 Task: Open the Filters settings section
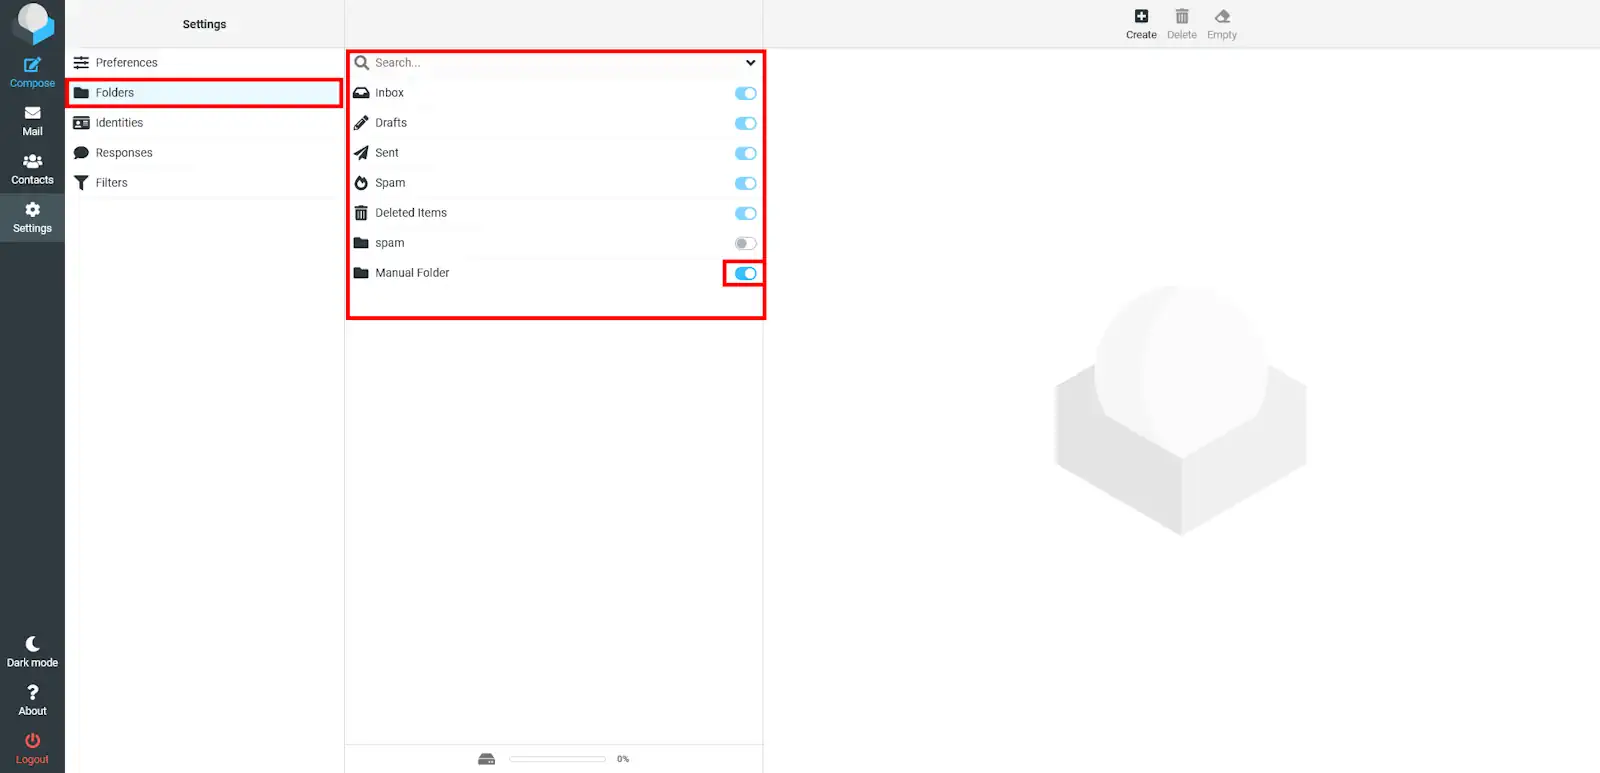coord(111,183)
